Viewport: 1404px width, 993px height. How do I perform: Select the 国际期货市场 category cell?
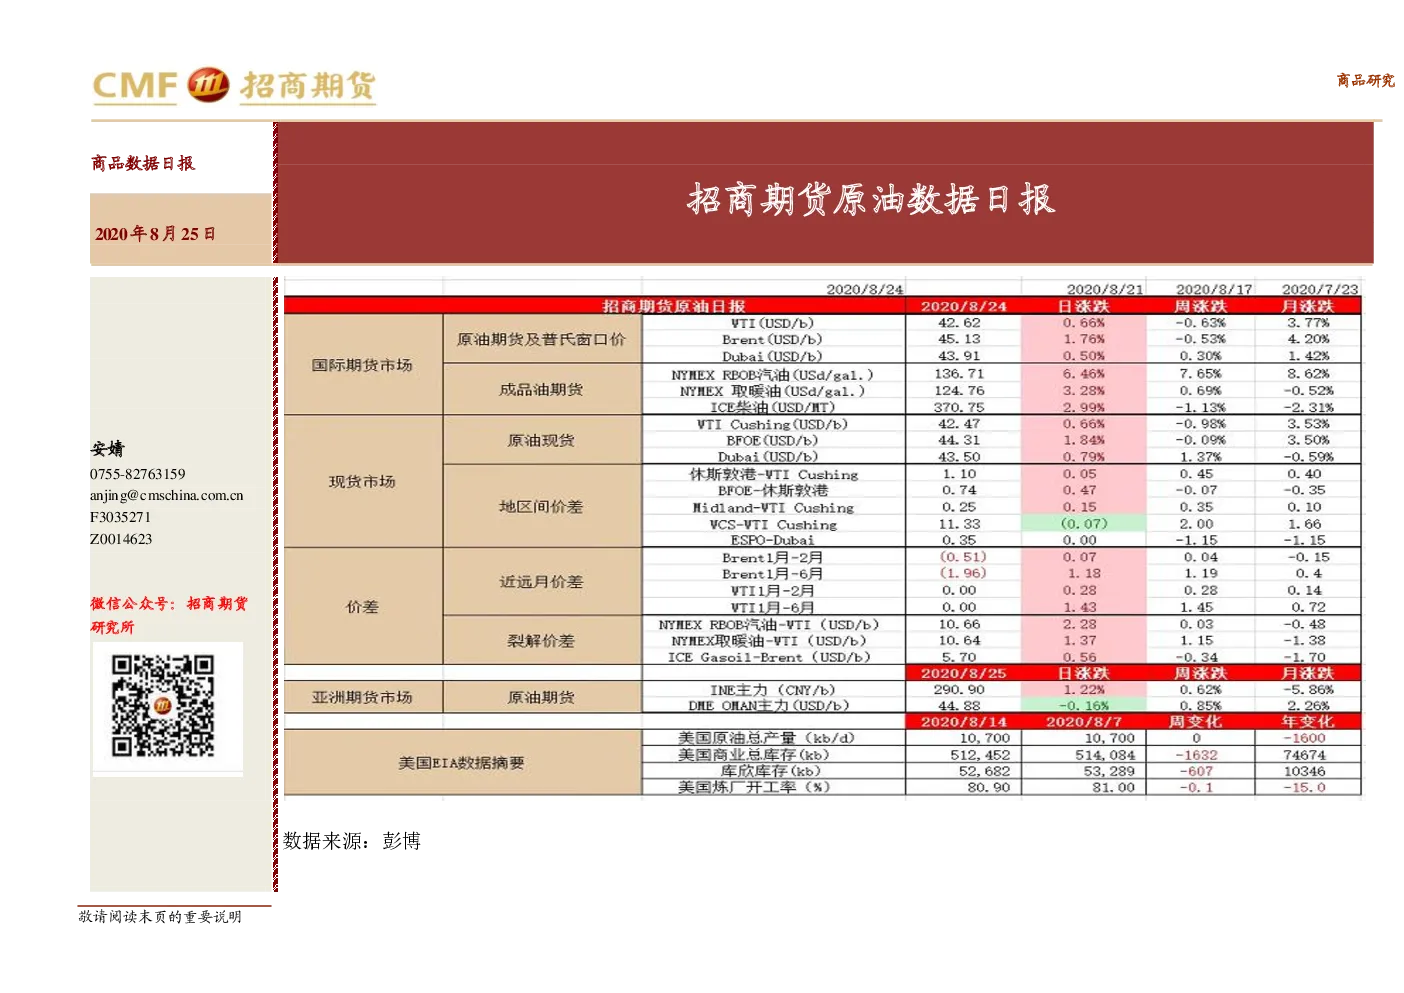click(363, 365)
